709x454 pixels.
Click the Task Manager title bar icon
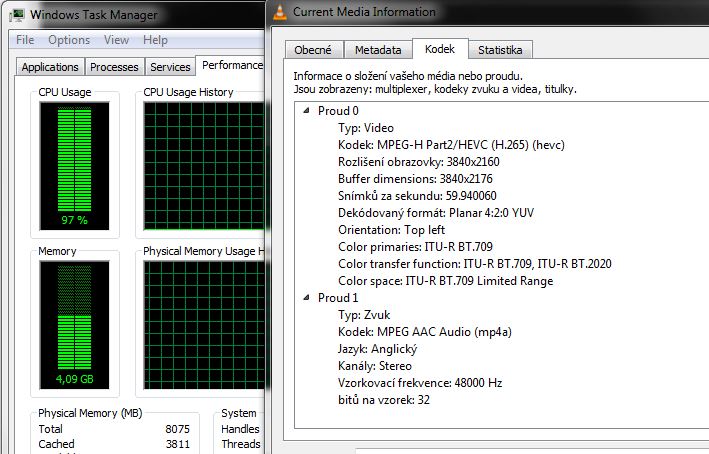tap(17, 15)
